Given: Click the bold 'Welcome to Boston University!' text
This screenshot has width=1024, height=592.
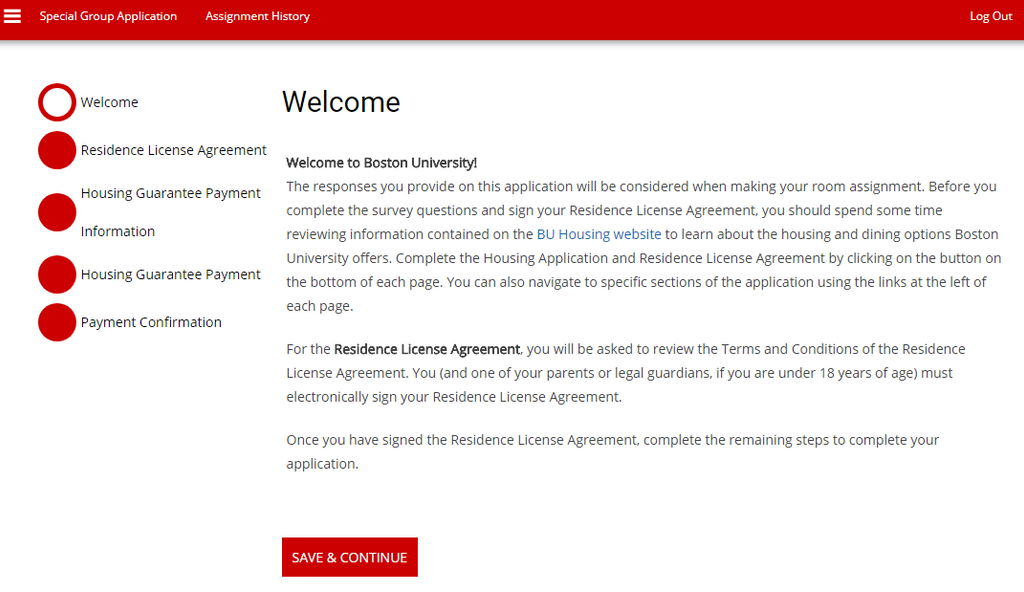Looking at the screenshot, I should [x=381, y=162].
